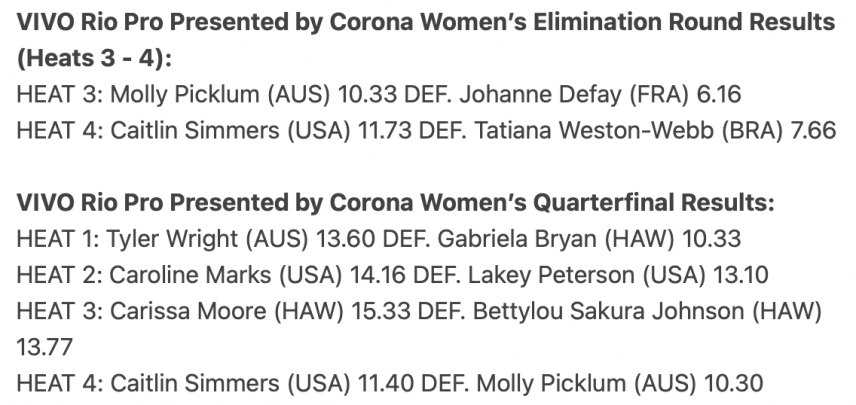
Task: Click the Caroline Marks Quarterfinal Heat 2 line
Action: (x=393, y=275)
